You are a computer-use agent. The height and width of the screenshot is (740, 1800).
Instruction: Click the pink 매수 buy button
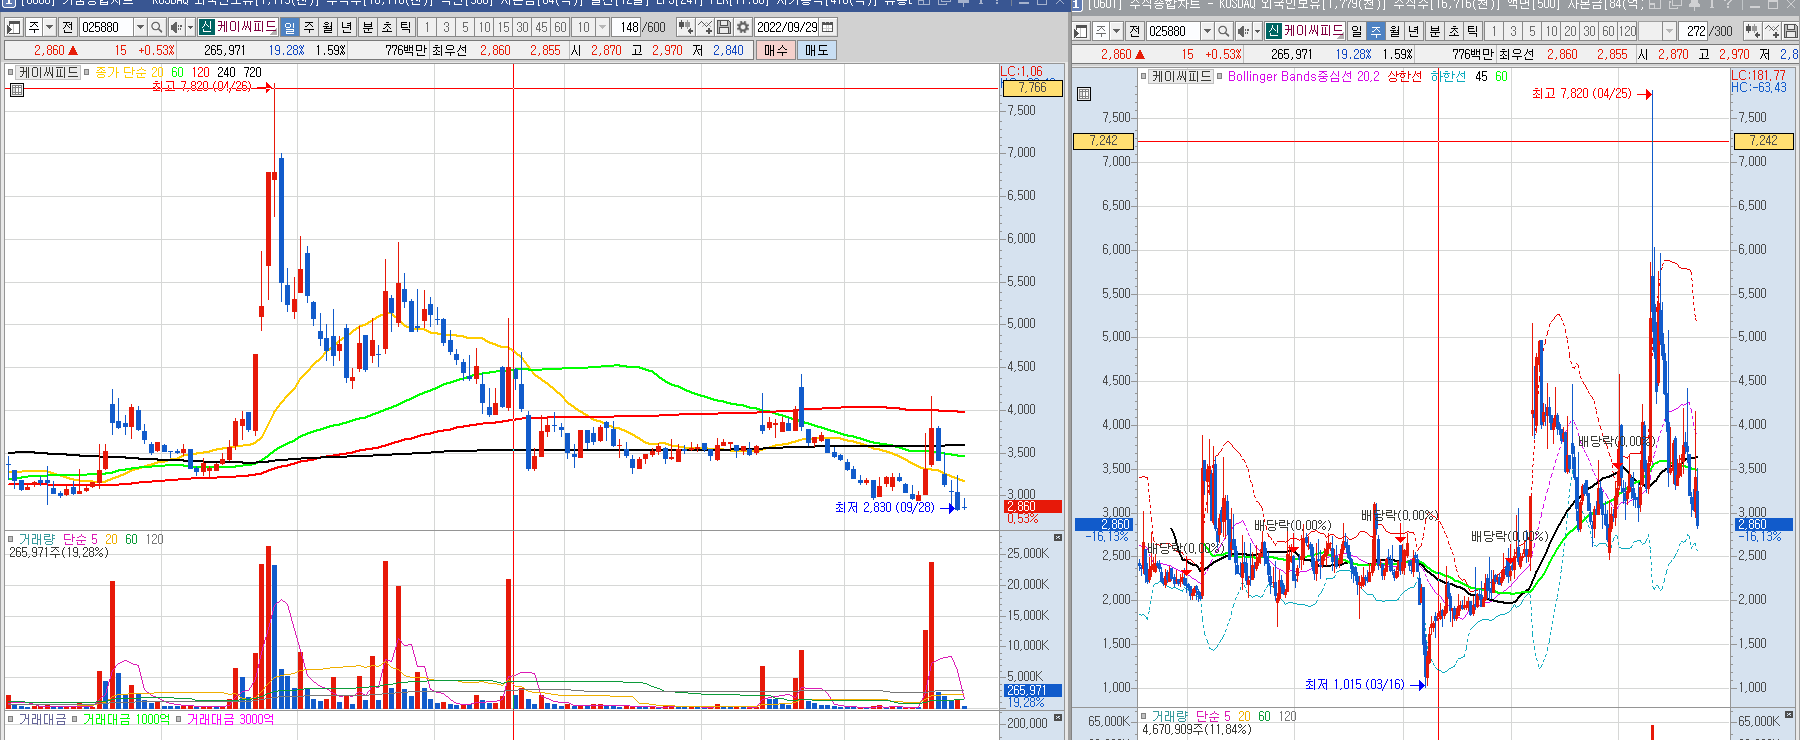[774, 50]
